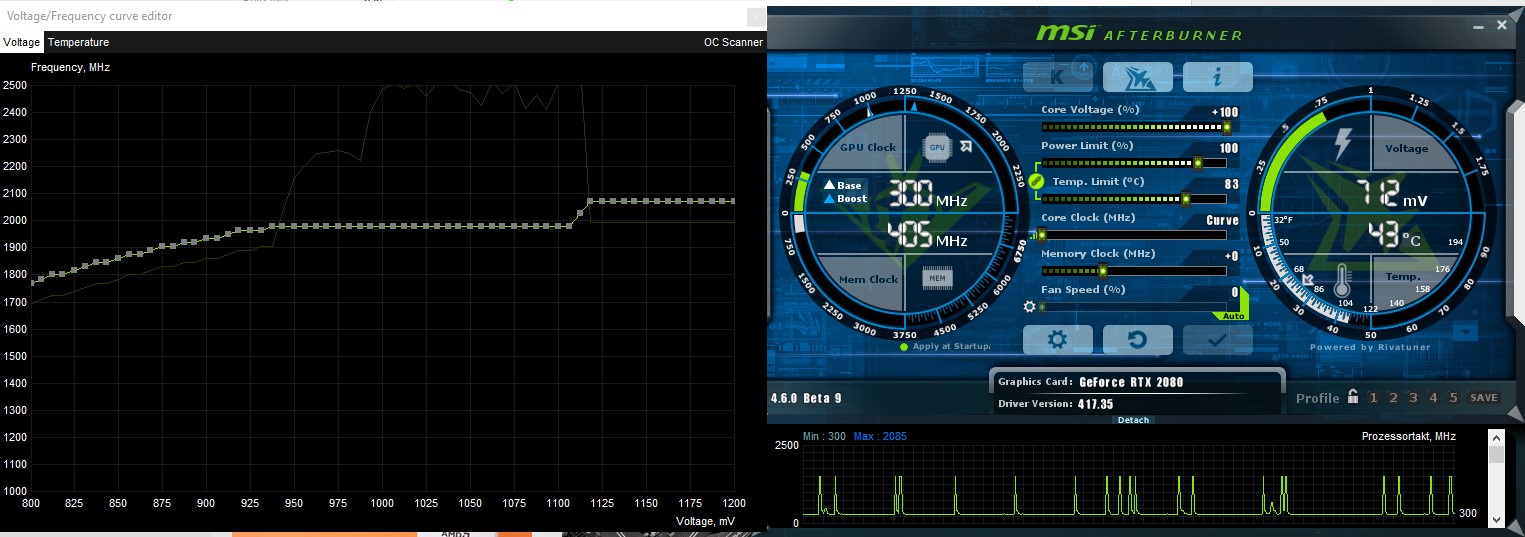This screenshot has width=1525, height=537.
Task: Click the dropdown arrow below the Temp gauge
Action: tap(1466, 331)
